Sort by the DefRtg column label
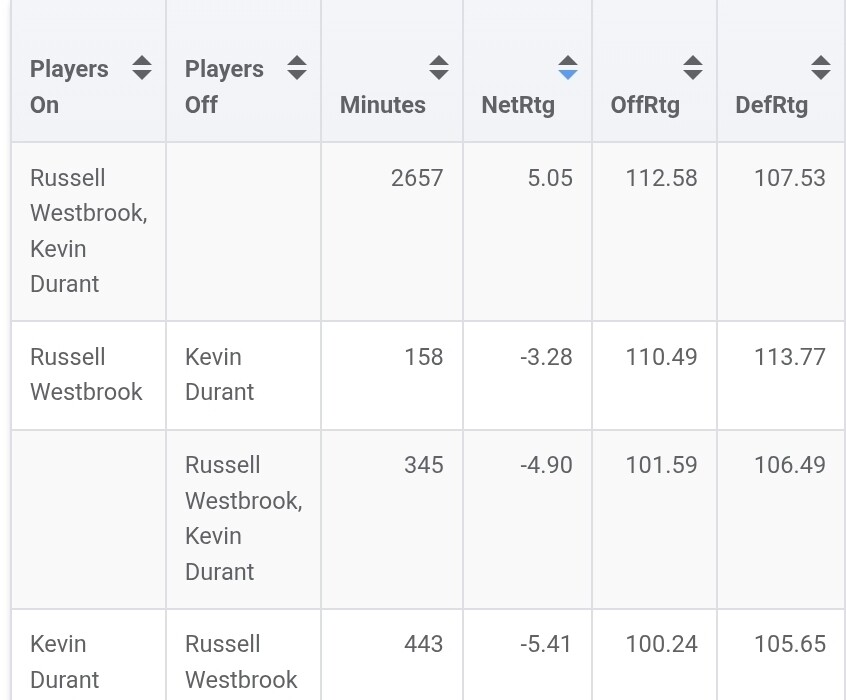Viewport: 846px width, 700px height. [x=771, y=105]
